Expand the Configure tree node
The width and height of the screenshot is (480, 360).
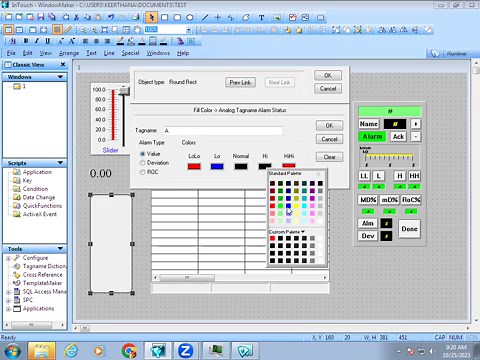[x=8, y=258]
